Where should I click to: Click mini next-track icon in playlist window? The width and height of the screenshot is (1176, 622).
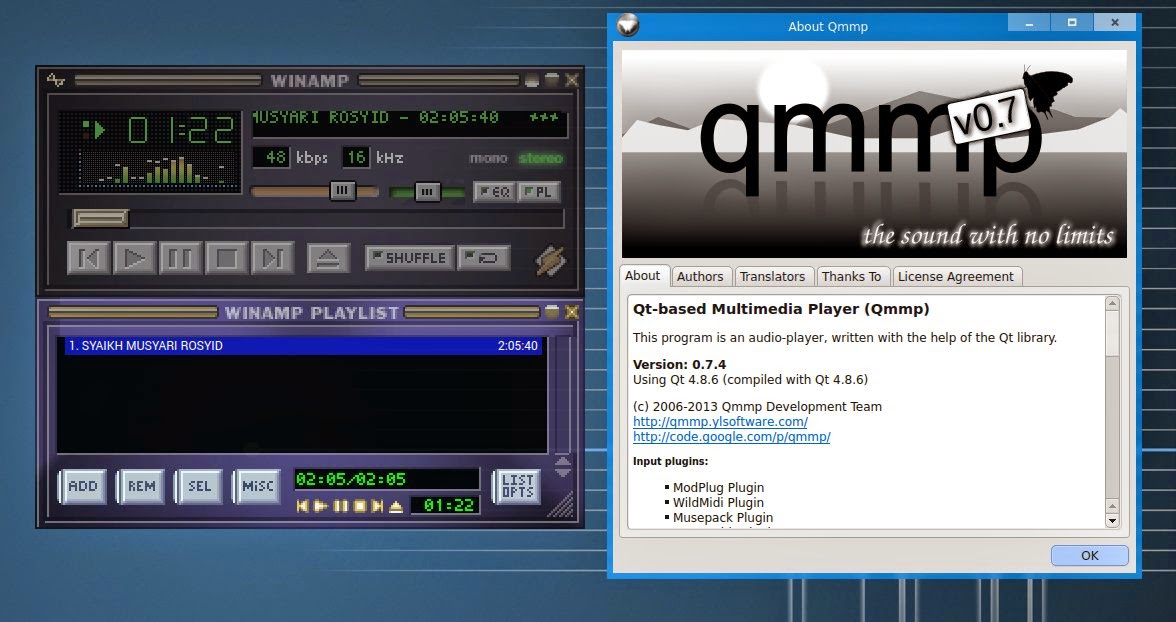tap(378, 506)
